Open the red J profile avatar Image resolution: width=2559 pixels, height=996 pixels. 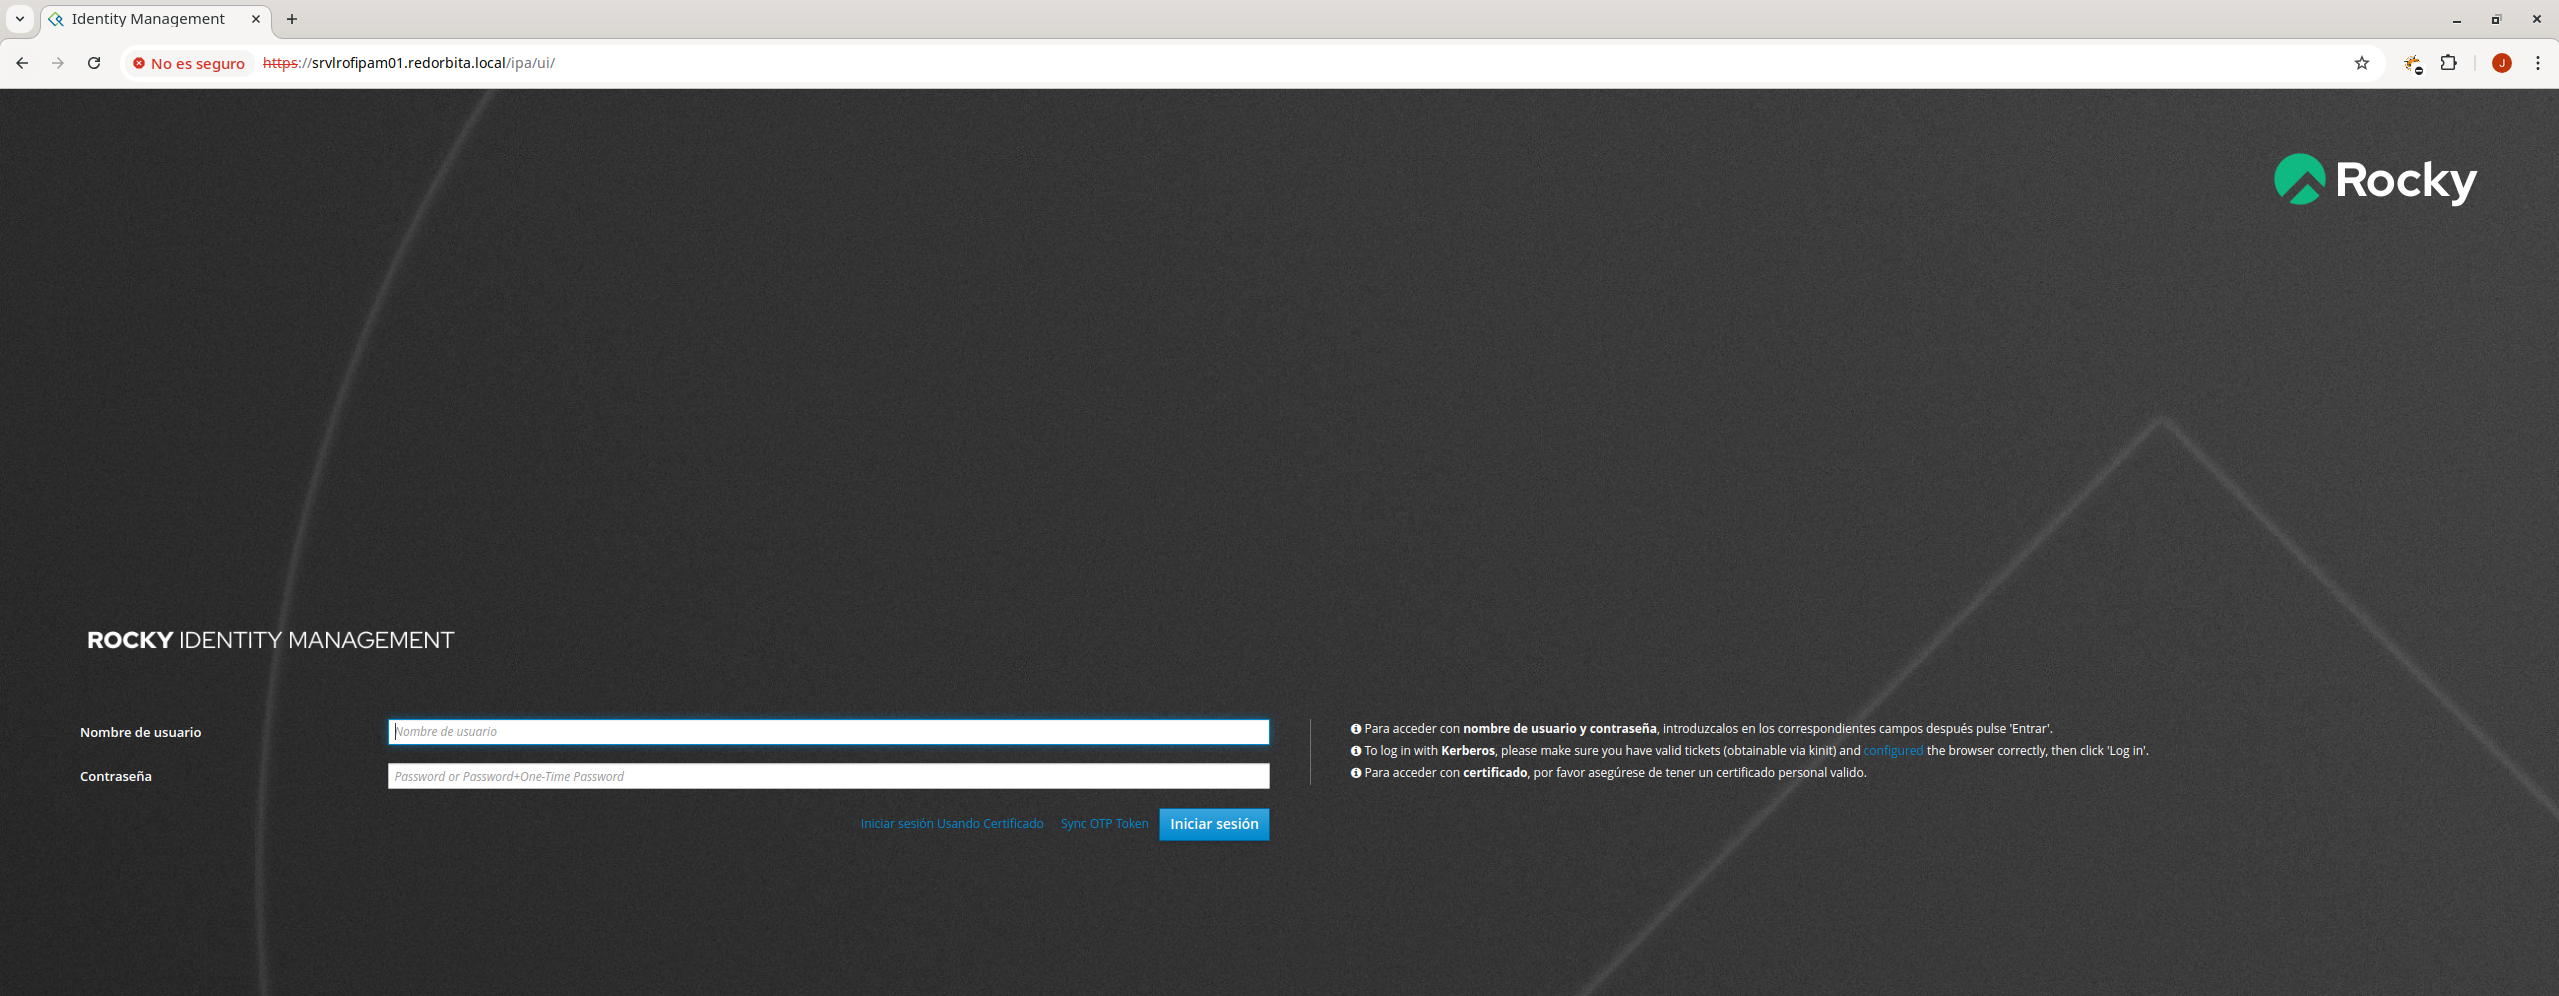[x=2501, y=63]
